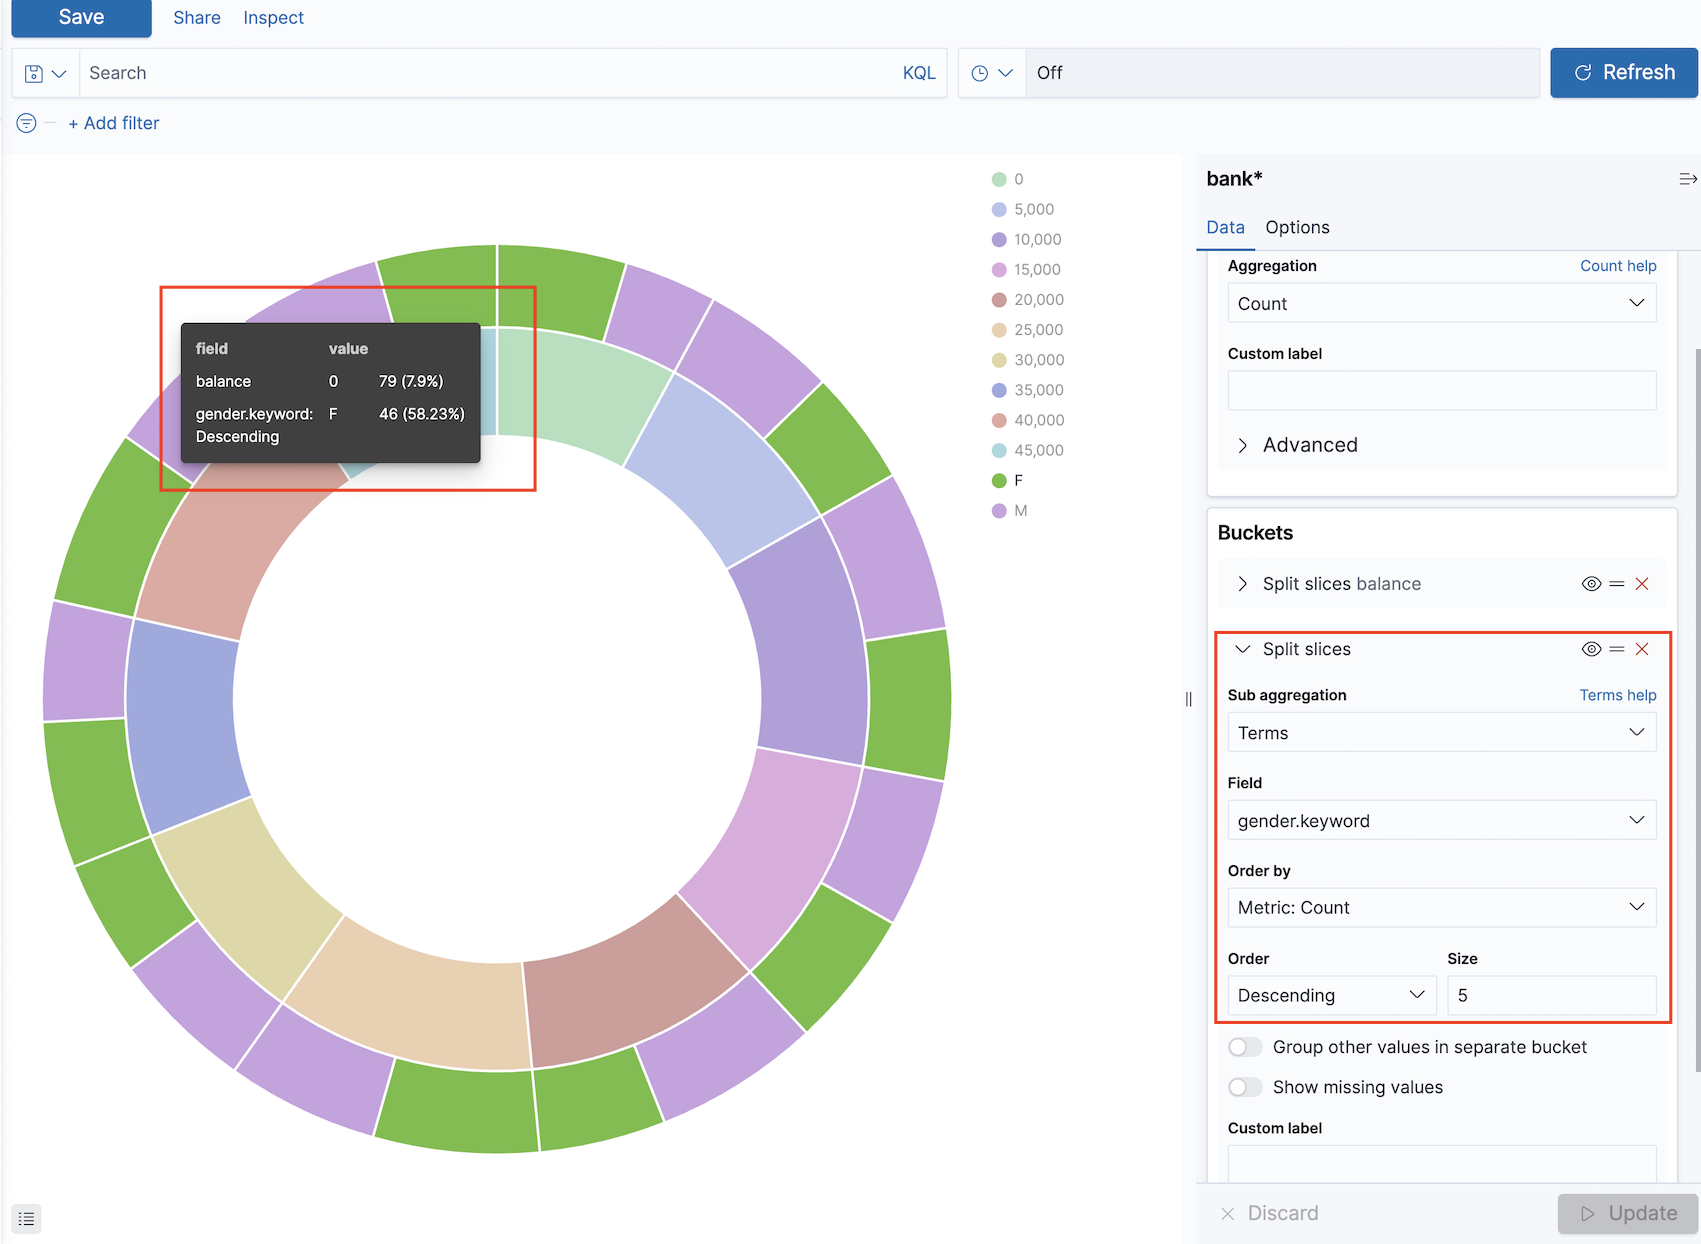Toggle visibility of expanded Split slices bucket
The image size is (1701, 1244).
pyautogui.click(x=1591, y=649)
